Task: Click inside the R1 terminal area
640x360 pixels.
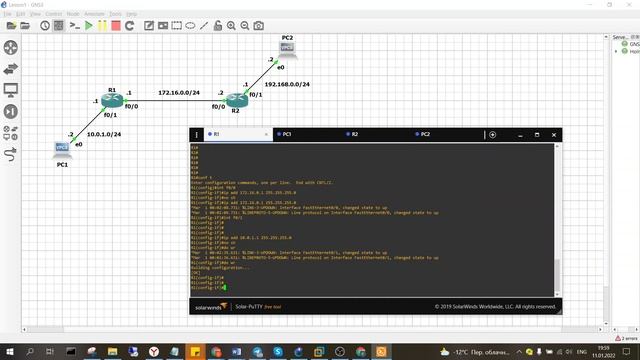Action: 371,220
